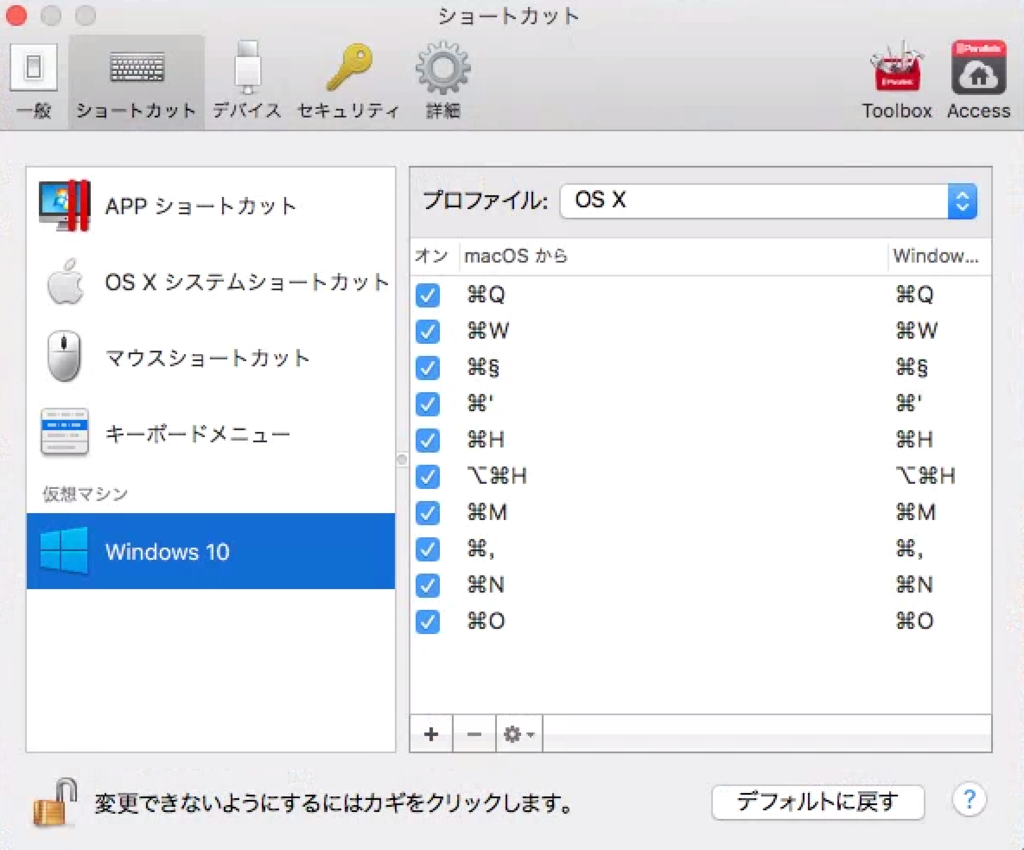This screenshot has height=850, width=1024.
Task: Select the ⌘Q macOS shortcut cell
Action: pos(487,295)
